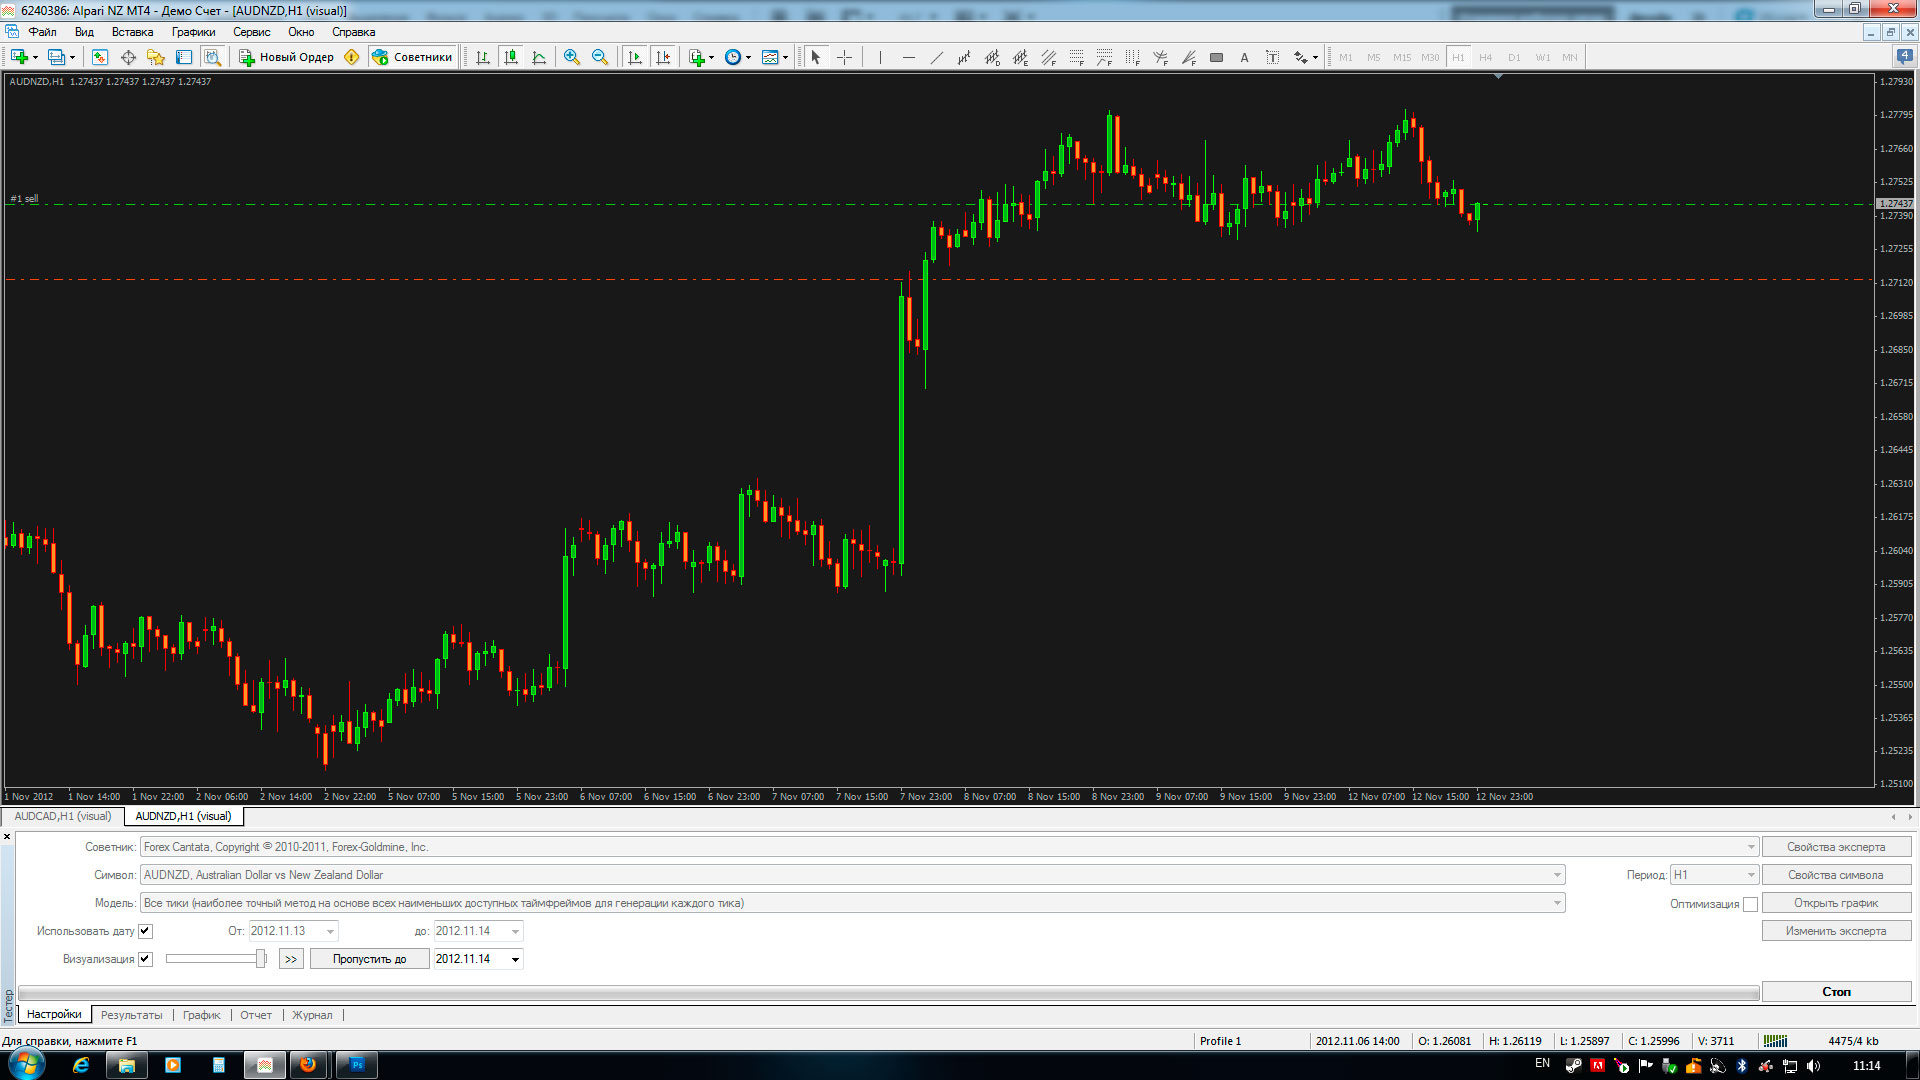Expand Модель ticks dropdown
Screen dimensions: 1920x1080
(1557, 903)
